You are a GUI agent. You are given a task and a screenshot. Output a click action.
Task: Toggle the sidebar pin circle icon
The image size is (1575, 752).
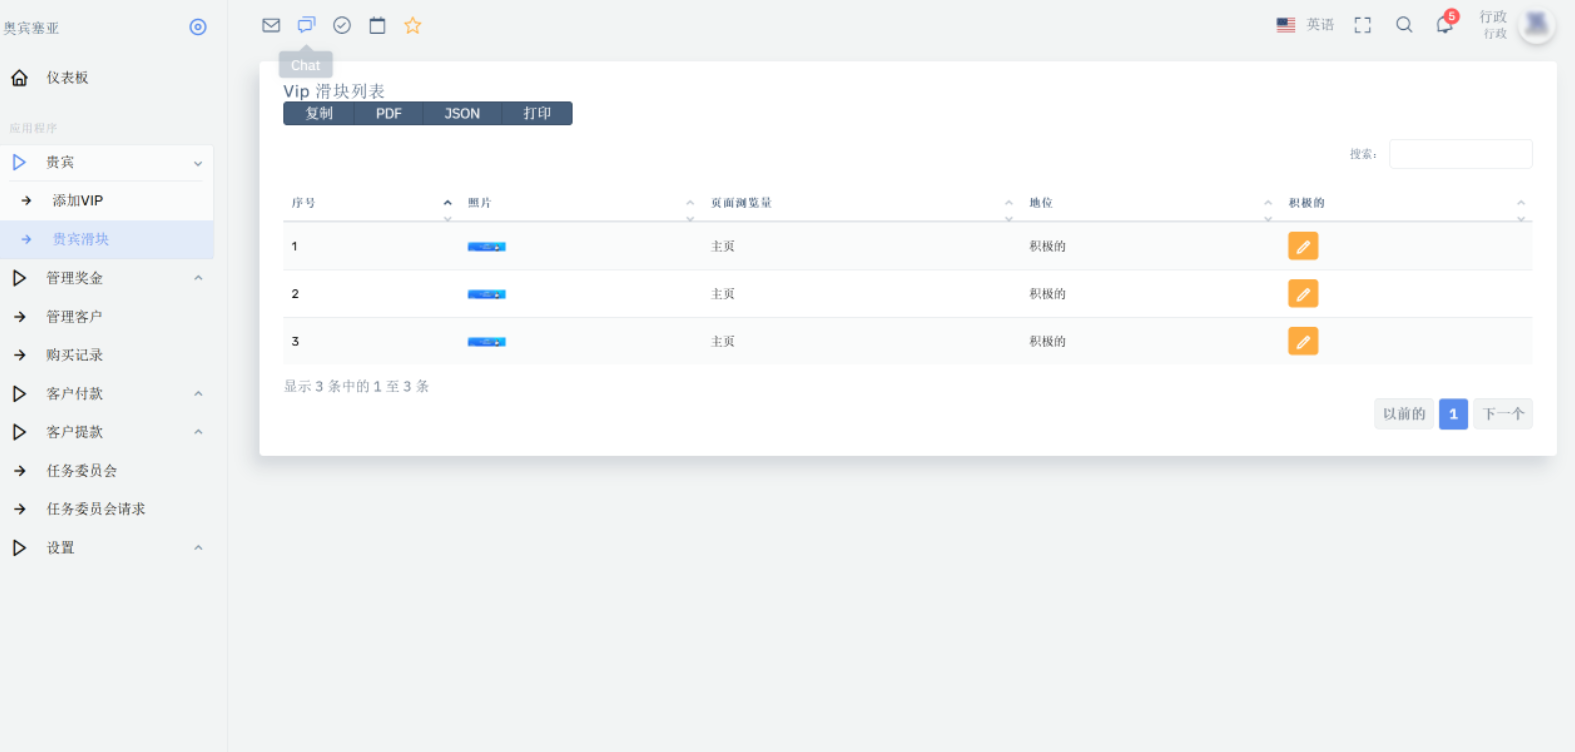[198, 27]
